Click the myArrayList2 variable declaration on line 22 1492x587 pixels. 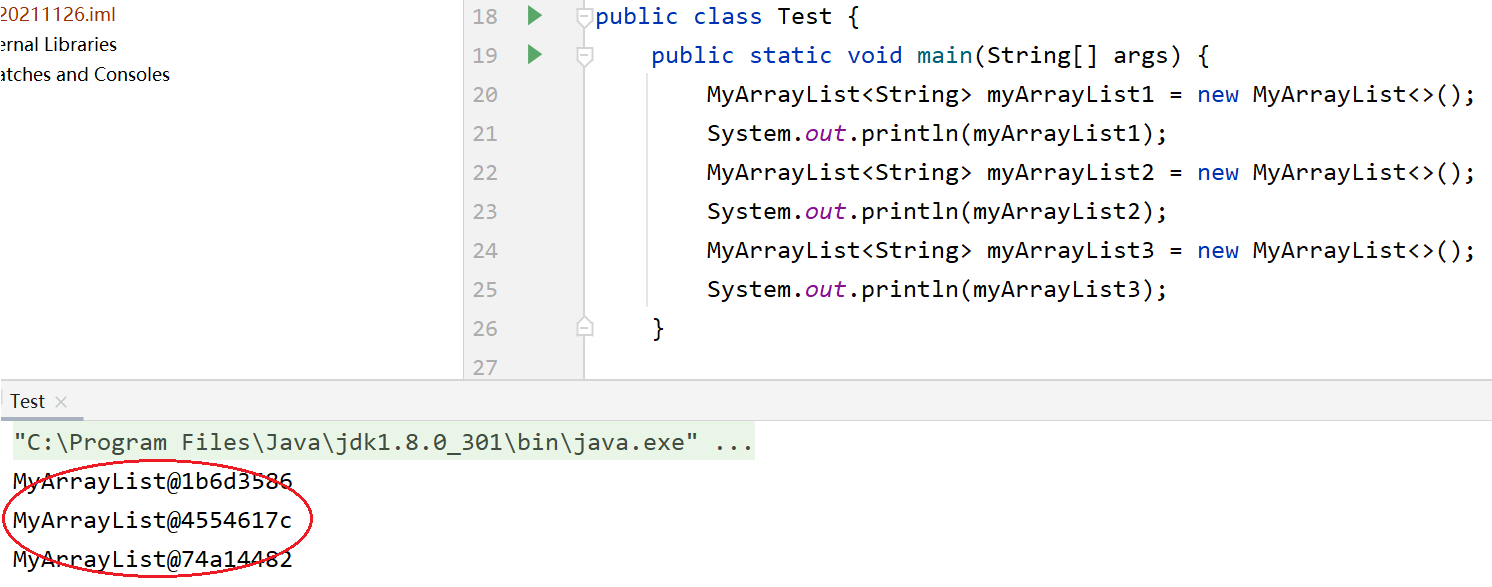pyautogui.click(x=1071, y=173)
